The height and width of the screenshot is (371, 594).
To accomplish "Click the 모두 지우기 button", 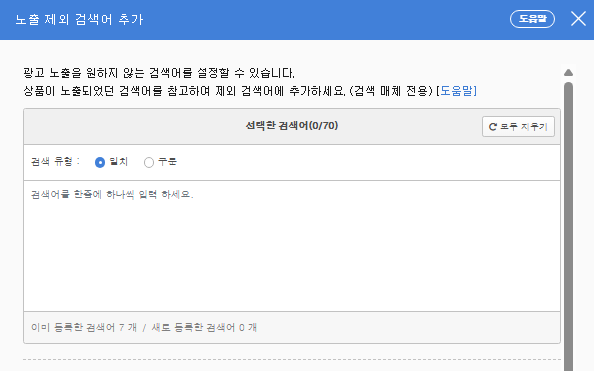I will pos(518,127).
